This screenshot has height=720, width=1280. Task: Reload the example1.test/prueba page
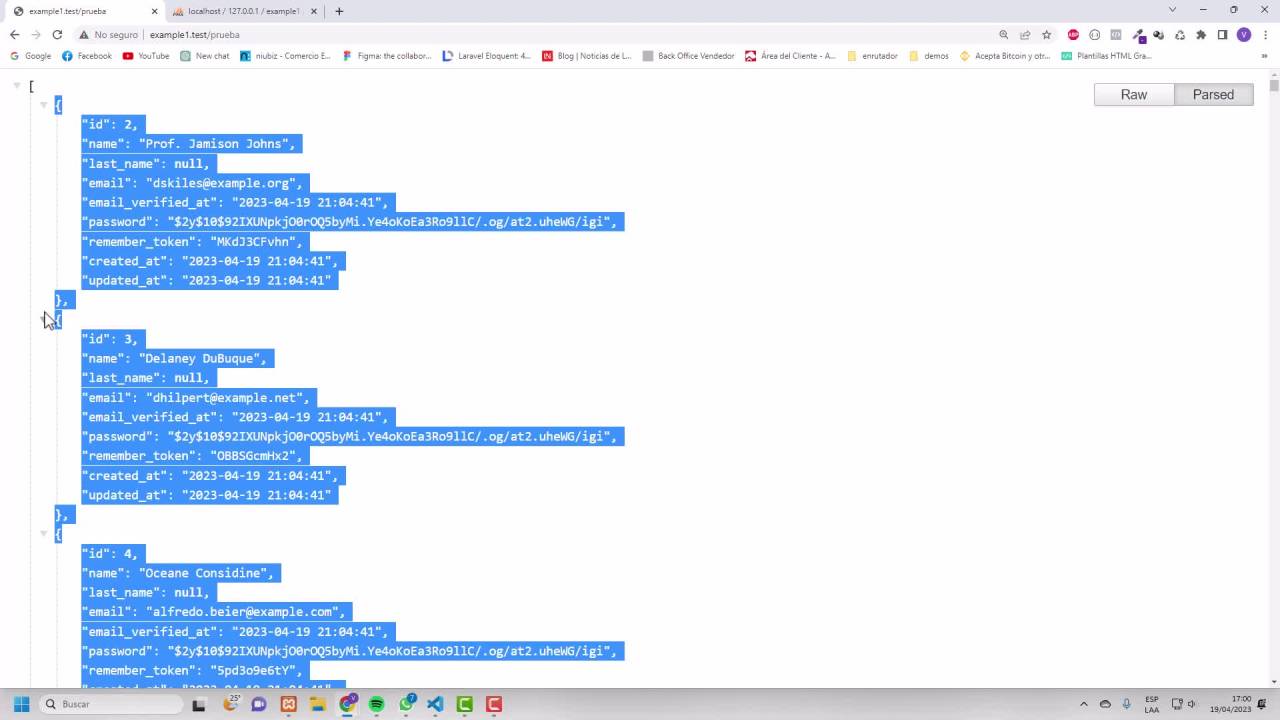click(x=57, y=35)
